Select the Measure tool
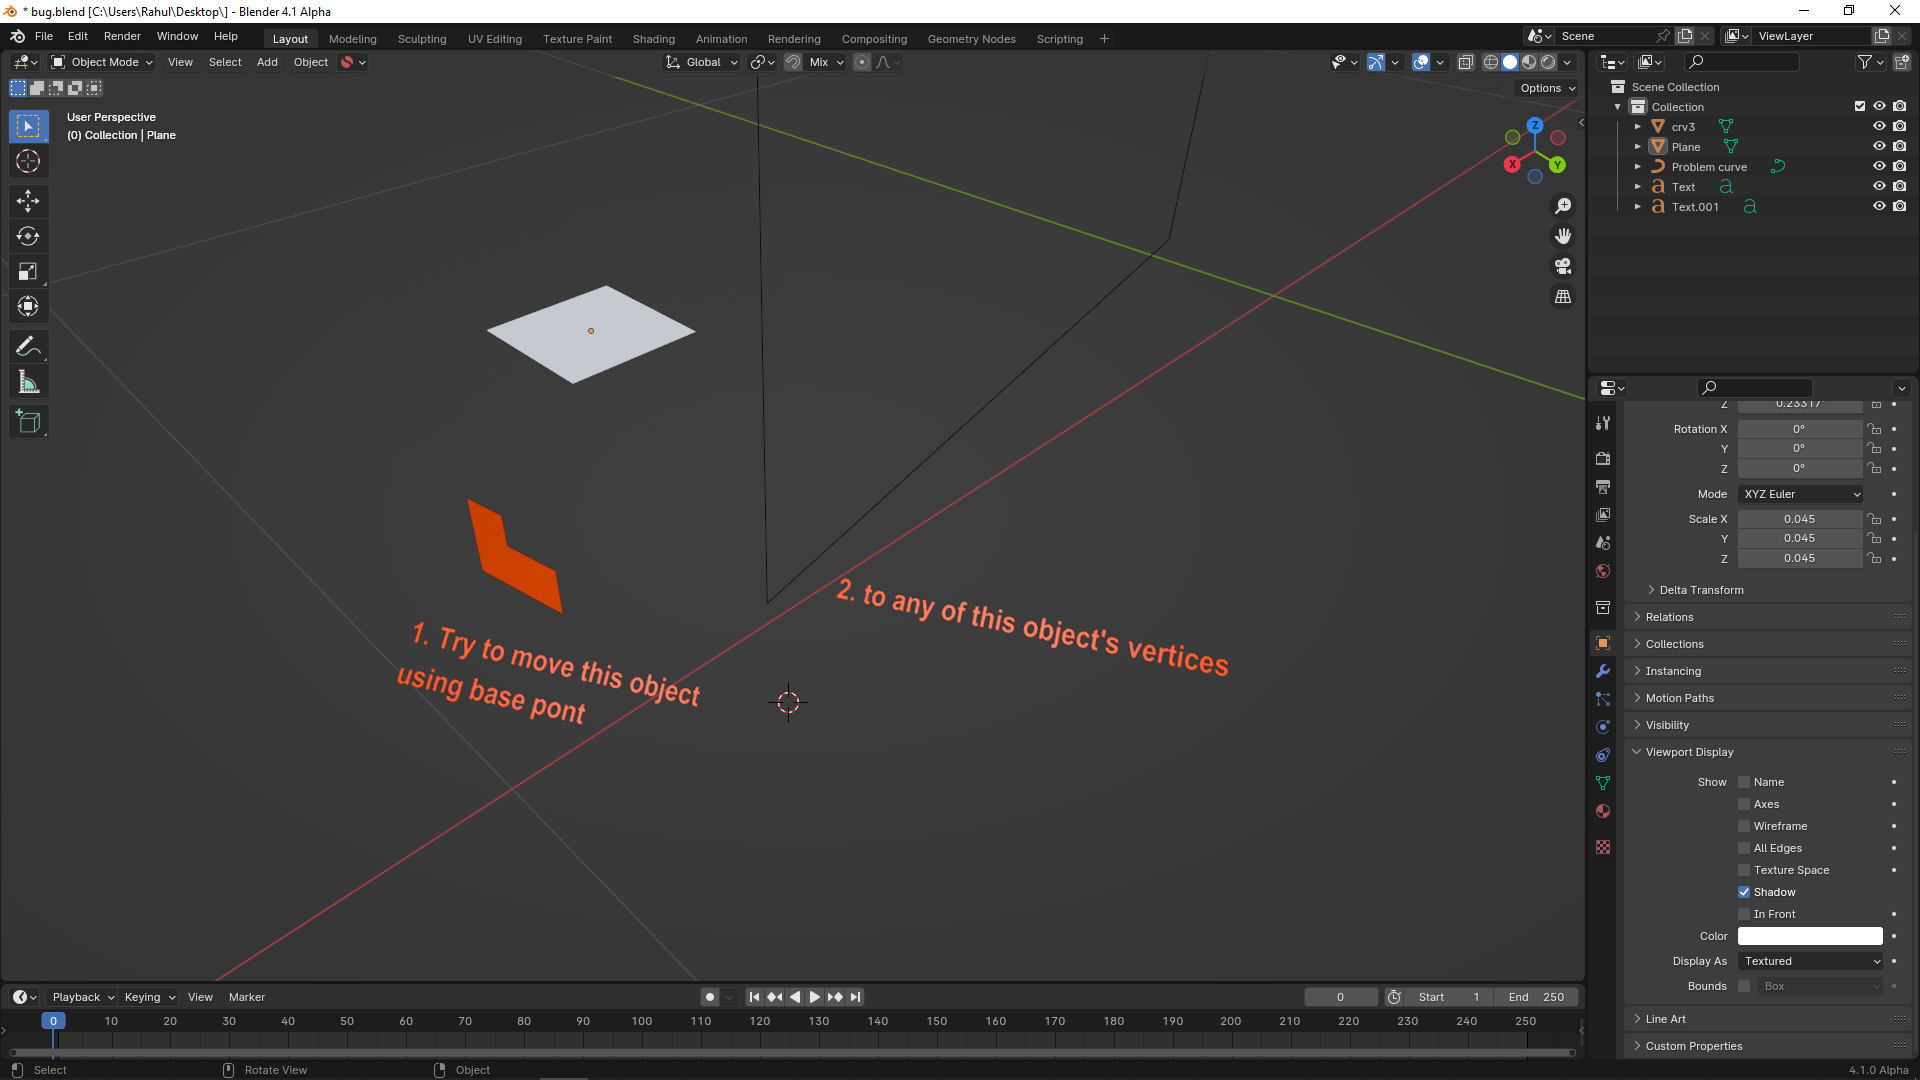 (x=28, y=382)
